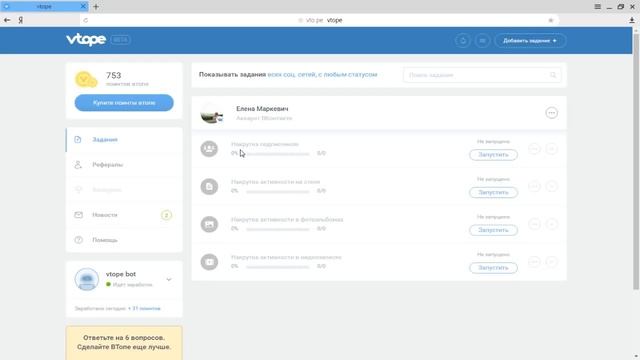Focus the task search field
Viewport: 640px width, 360px height.
(x=482, y=75)
